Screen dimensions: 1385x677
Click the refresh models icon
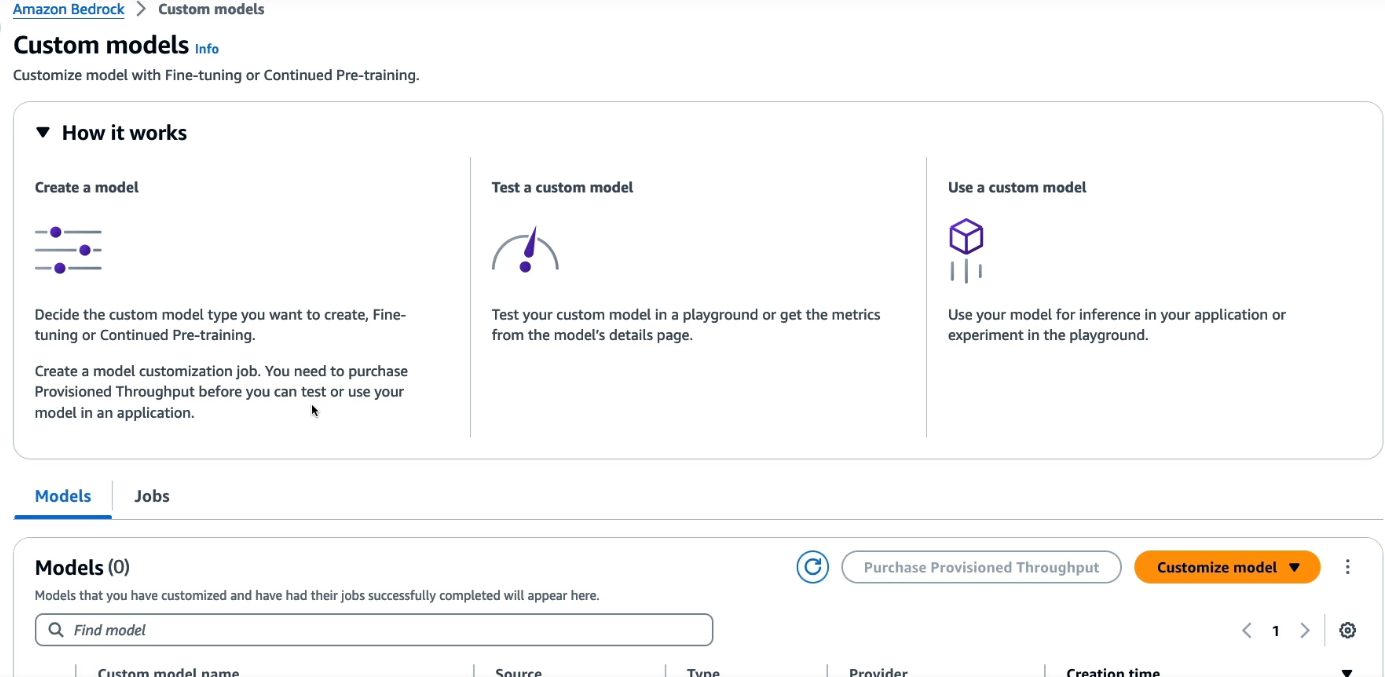pyautogui.click(x=812, y=567)
